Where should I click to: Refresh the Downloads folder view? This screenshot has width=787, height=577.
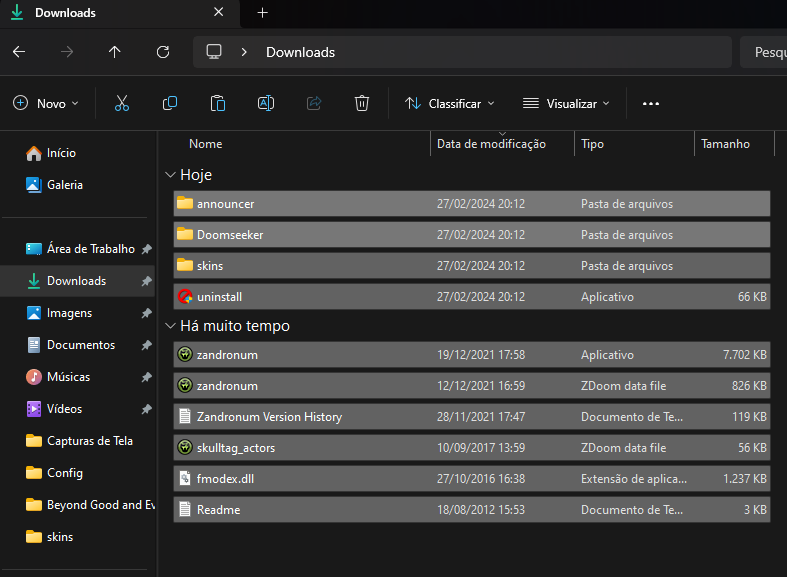[x=163, y=52]
